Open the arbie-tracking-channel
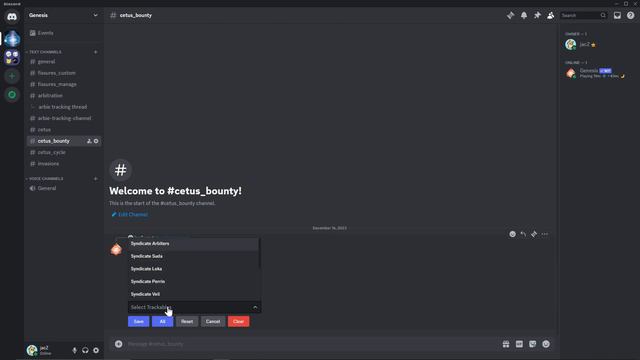This screenshot has width=640, height=360. (63, 118)
